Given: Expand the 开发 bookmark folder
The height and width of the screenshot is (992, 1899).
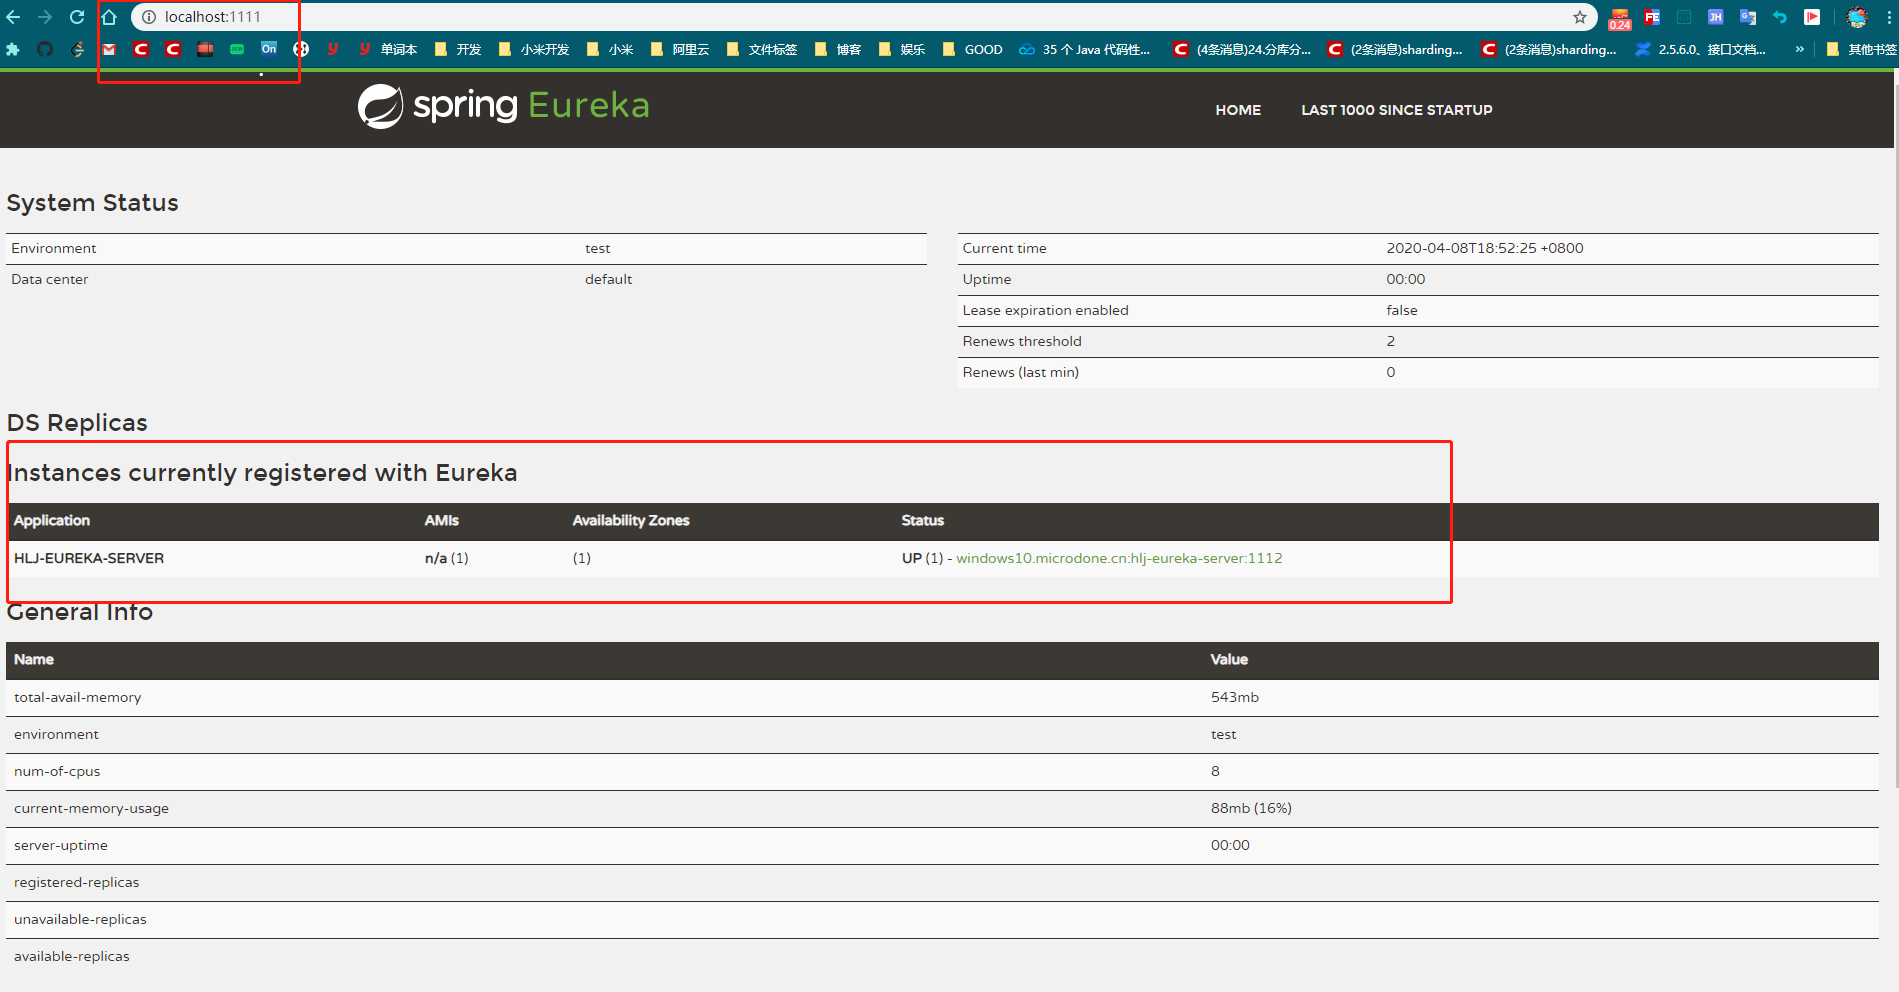Looking at the screenshot, I should pyautogui.click(x=458, y=49).
